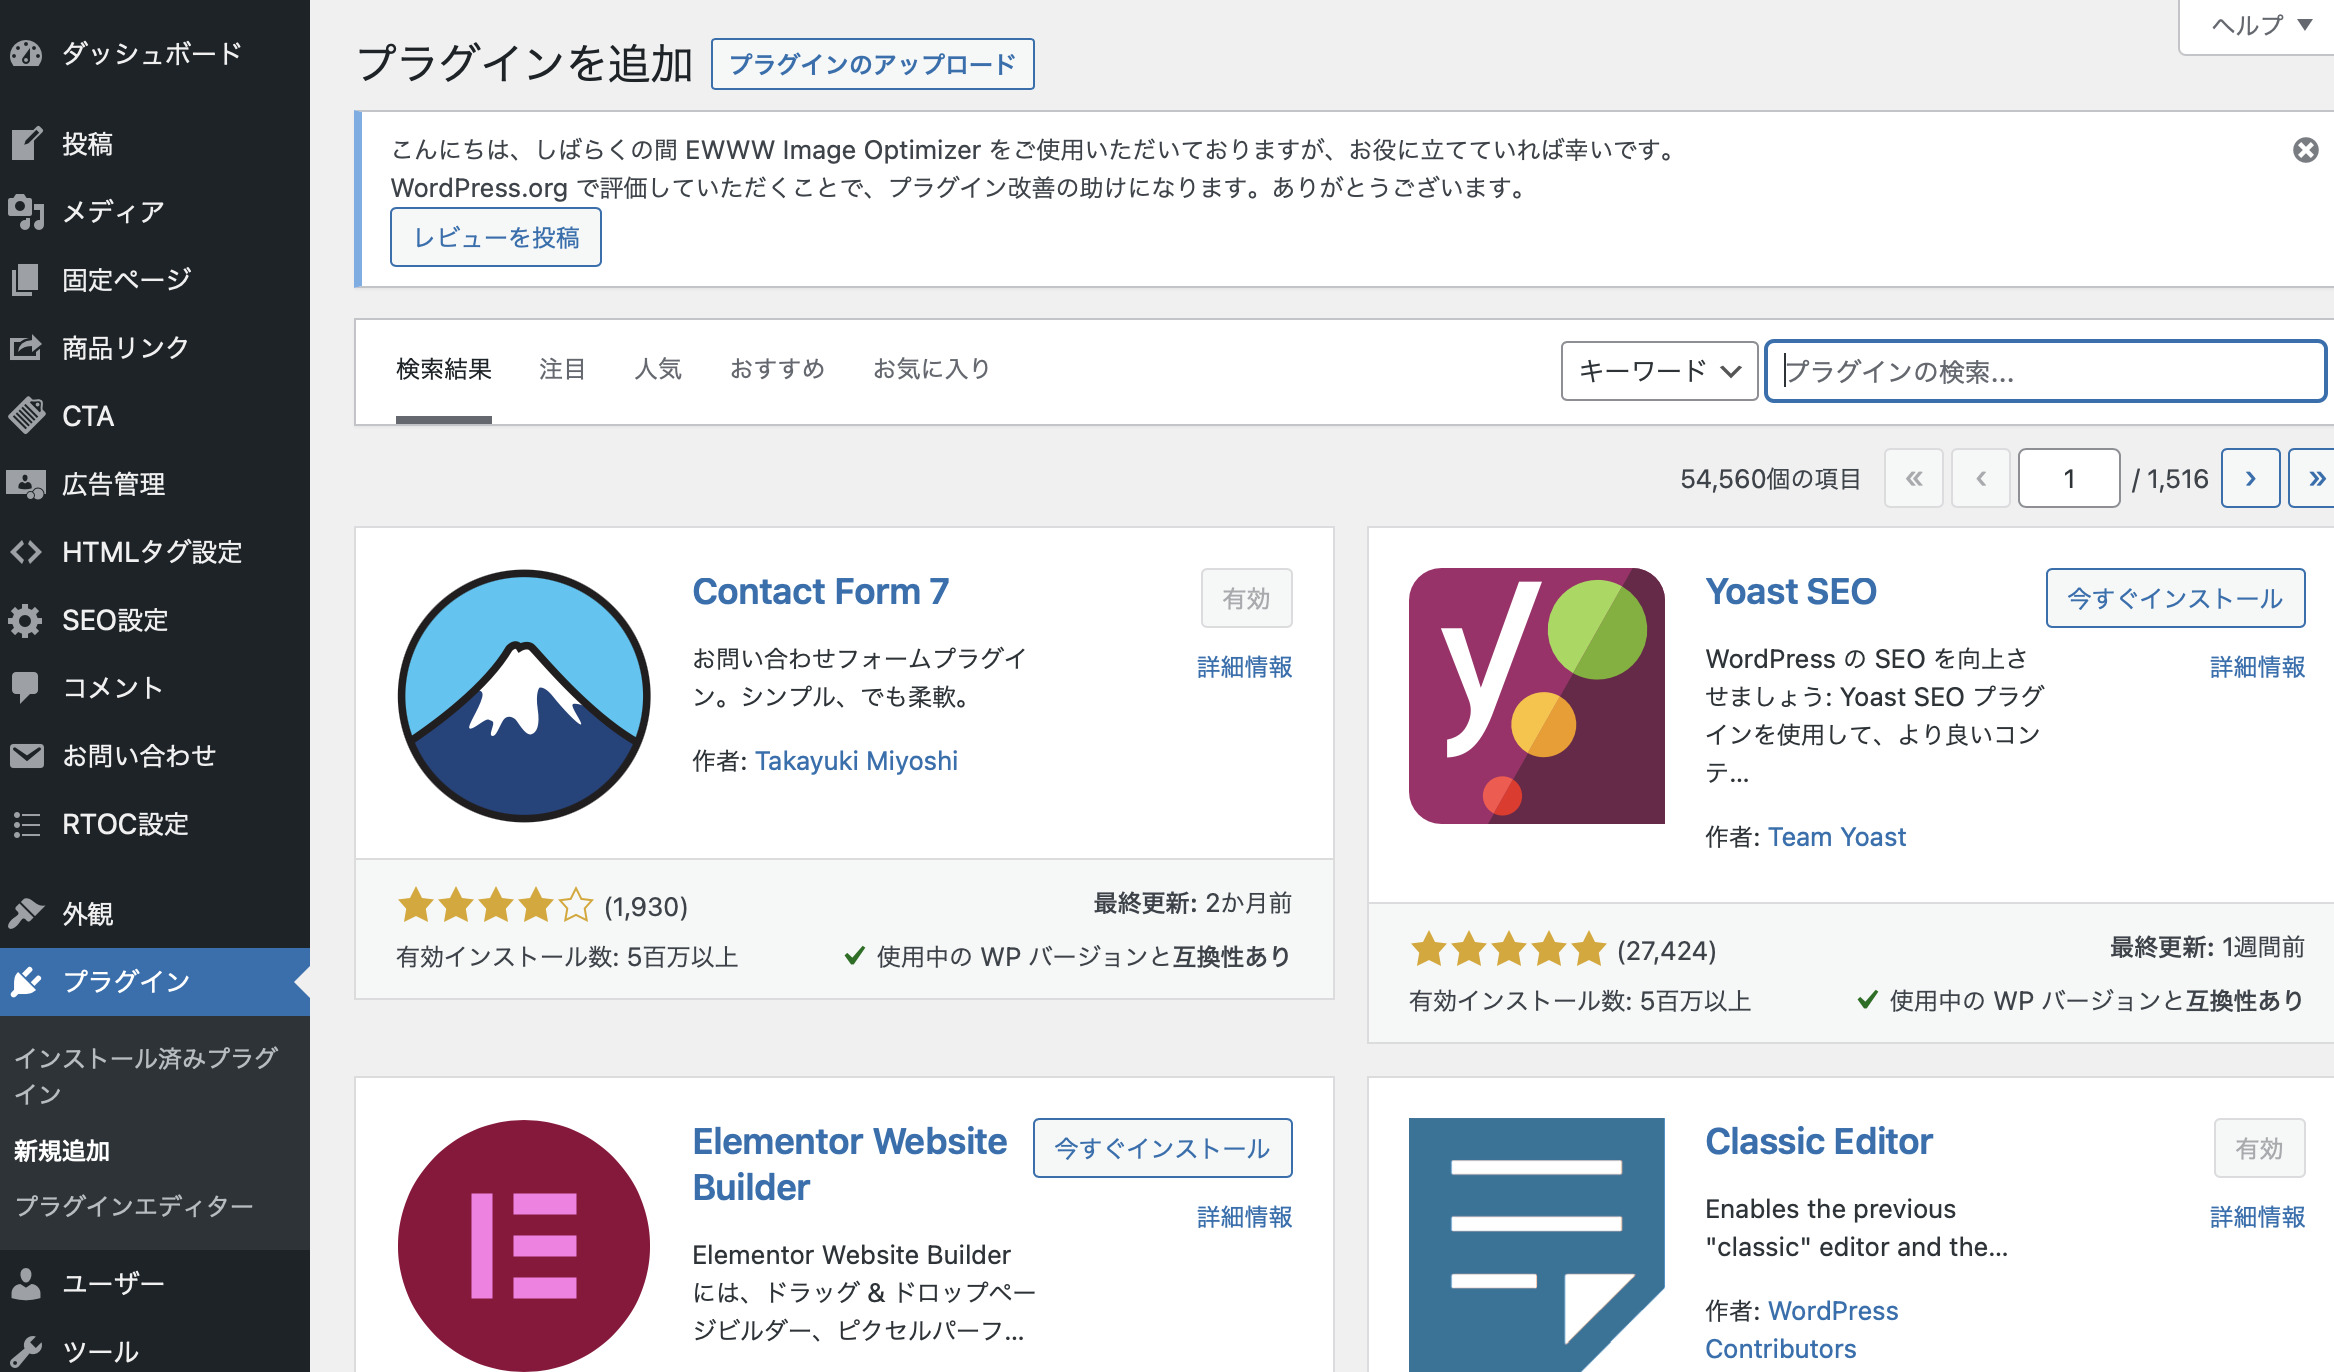Open Classic Editor 詳細情報 link
Screen dimensions: 2334x1372
(x=2257, y=1217)
